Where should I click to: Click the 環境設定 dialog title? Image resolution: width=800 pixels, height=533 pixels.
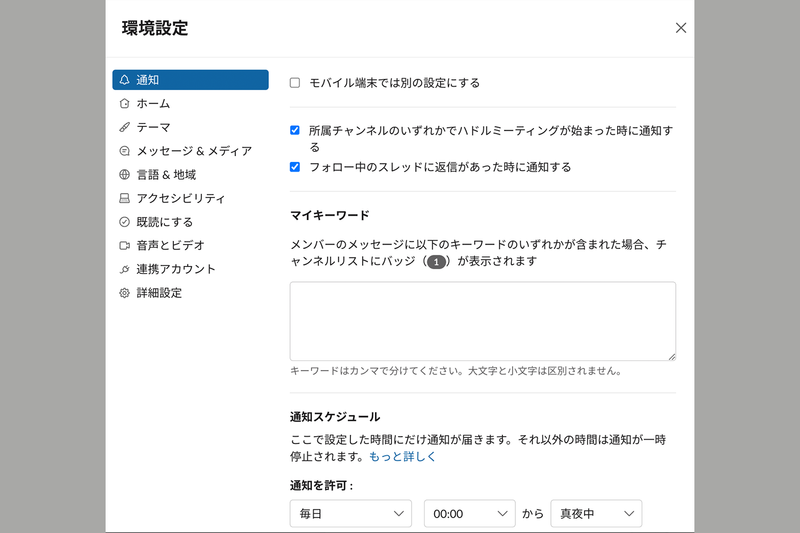click(155, 28)
